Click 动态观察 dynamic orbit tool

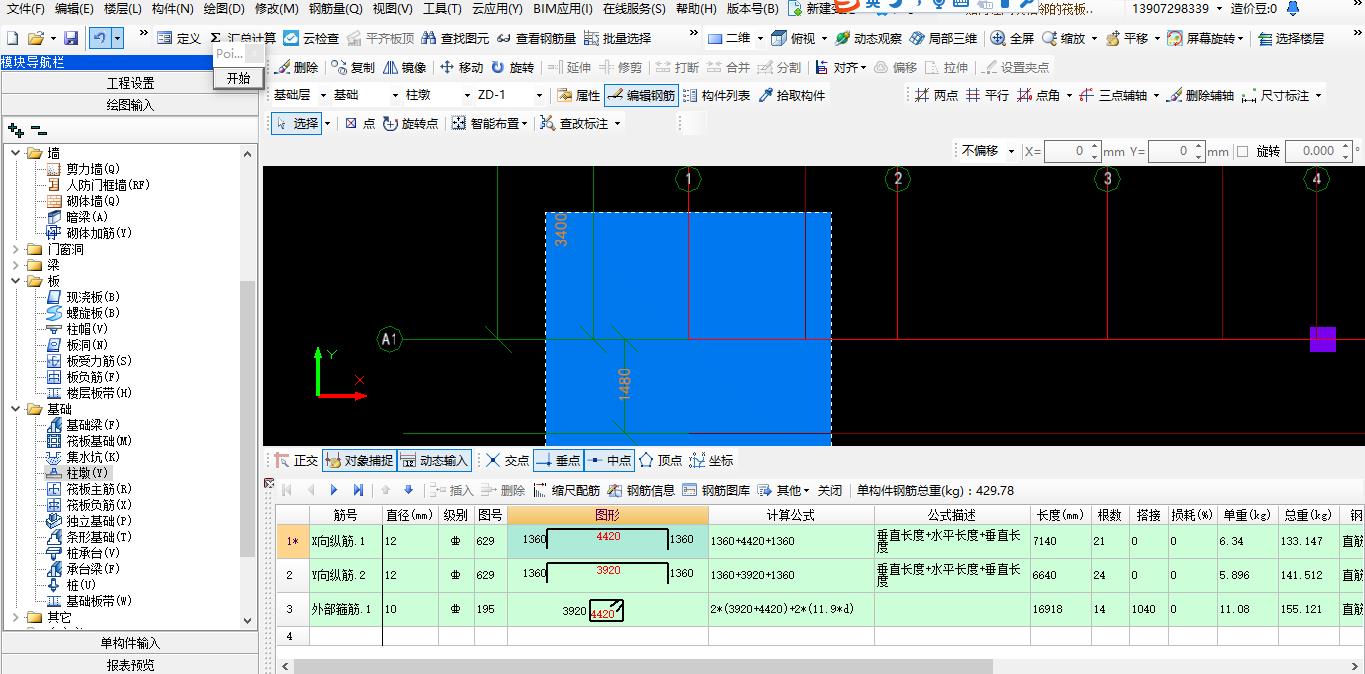point(867,38)
